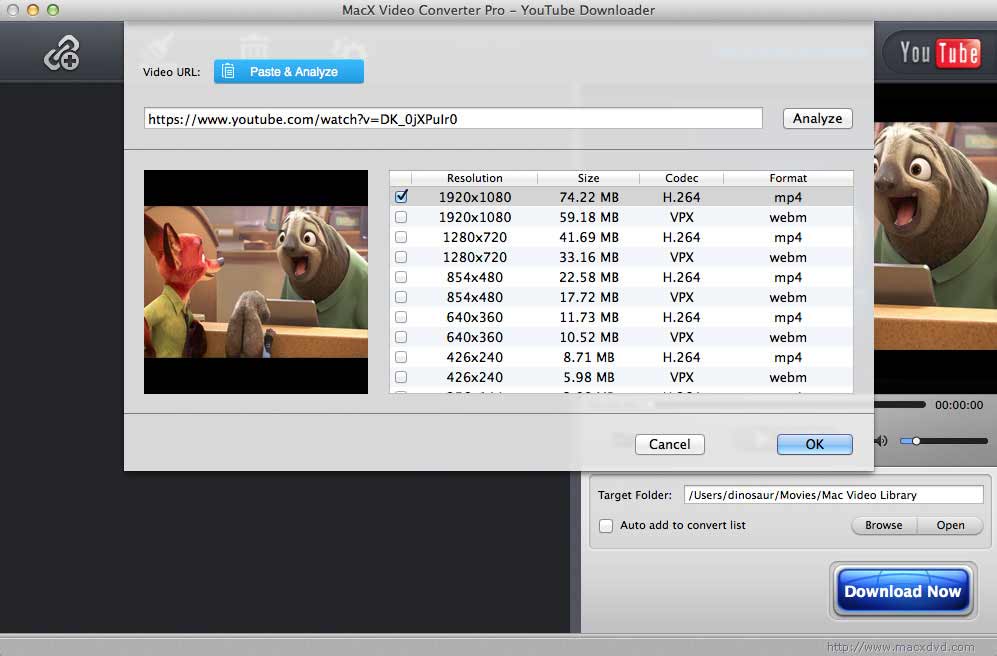Open the YouTube logo button
This screenshot has height=656, width=997.
[939, 53]
